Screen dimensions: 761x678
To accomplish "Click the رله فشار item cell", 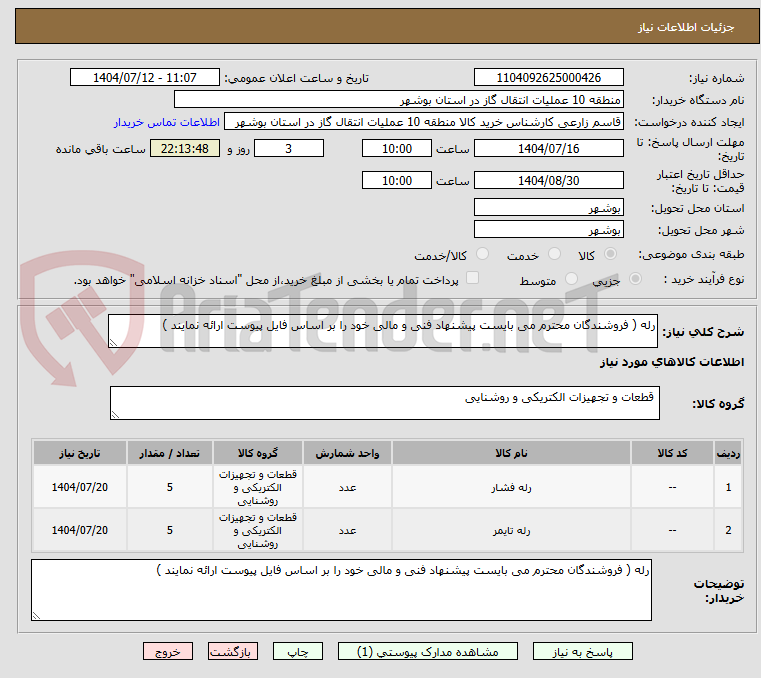I will pos(511,487).
